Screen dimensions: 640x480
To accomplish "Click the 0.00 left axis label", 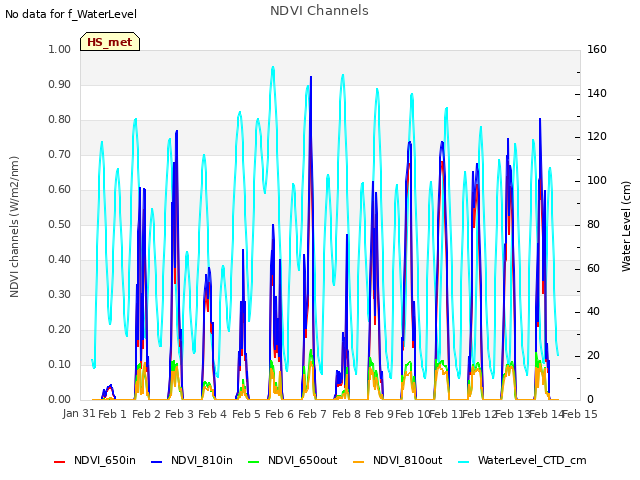I will (60, 399).
